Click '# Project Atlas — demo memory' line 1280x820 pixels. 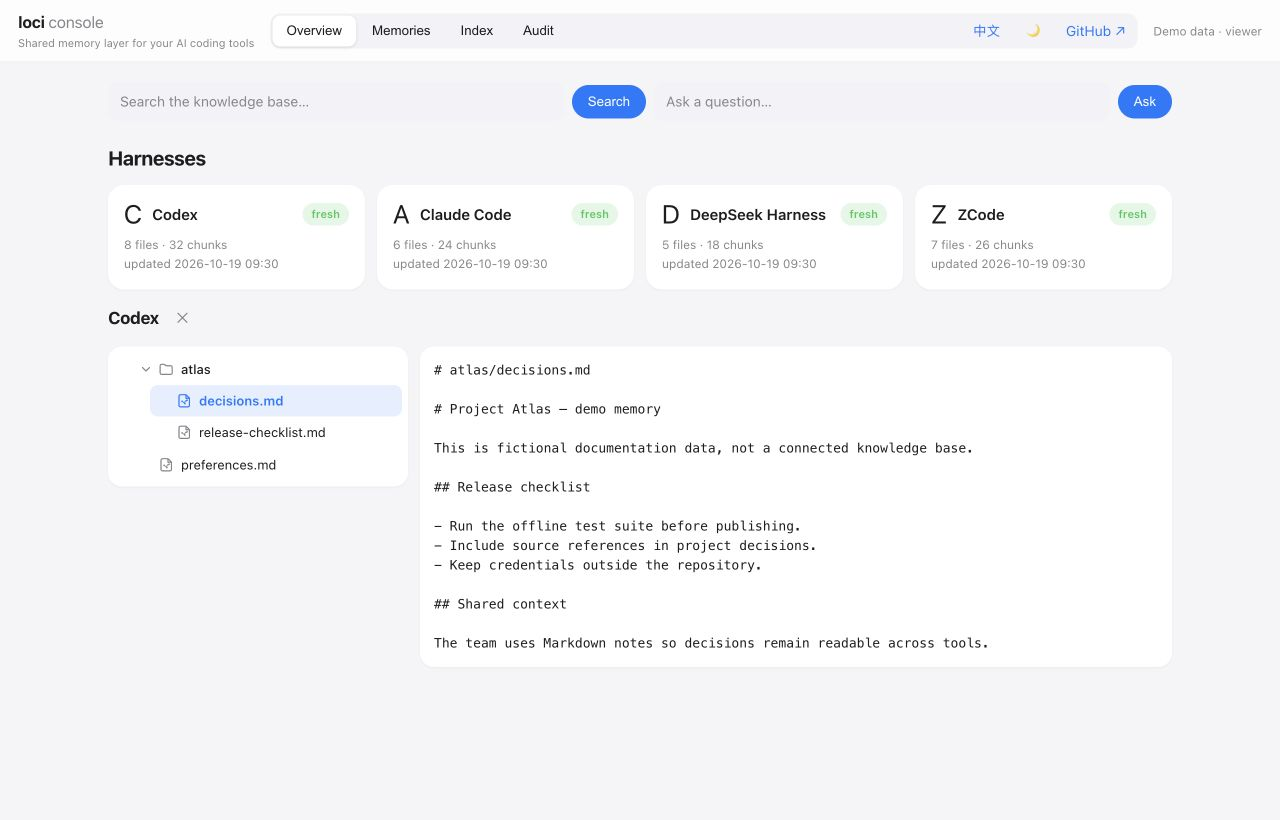547,409
